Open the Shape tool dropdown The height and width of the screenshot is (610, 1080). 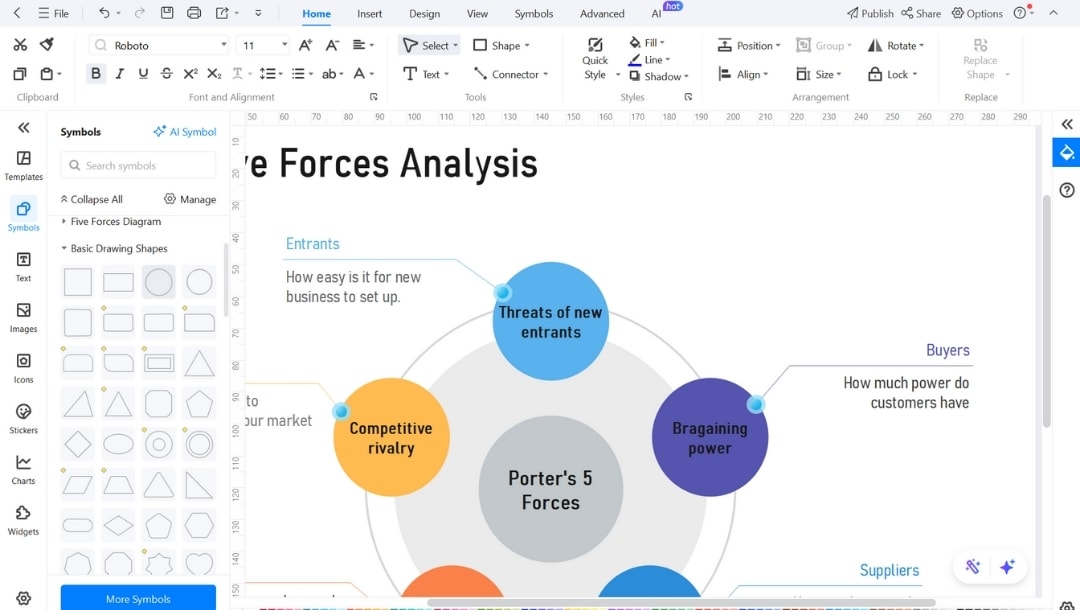click(501, 45)
